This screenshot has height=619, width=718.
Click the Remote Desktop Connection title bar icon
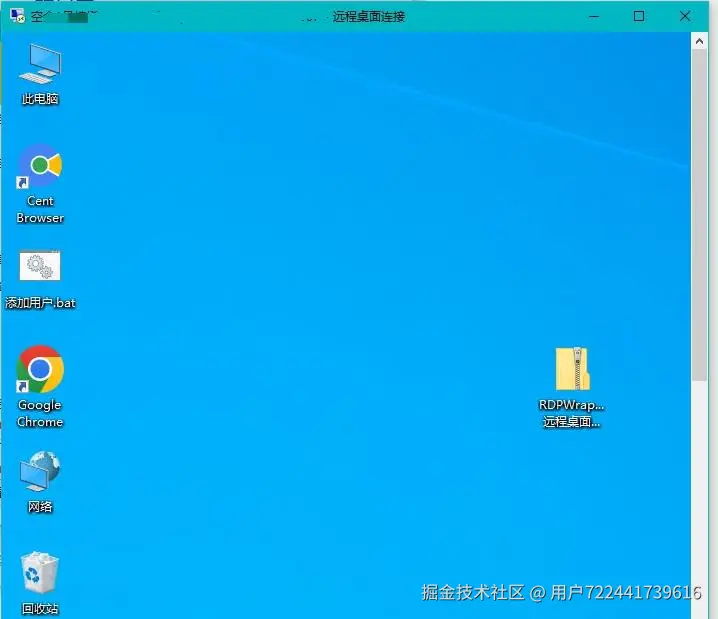tap(18, 16)
